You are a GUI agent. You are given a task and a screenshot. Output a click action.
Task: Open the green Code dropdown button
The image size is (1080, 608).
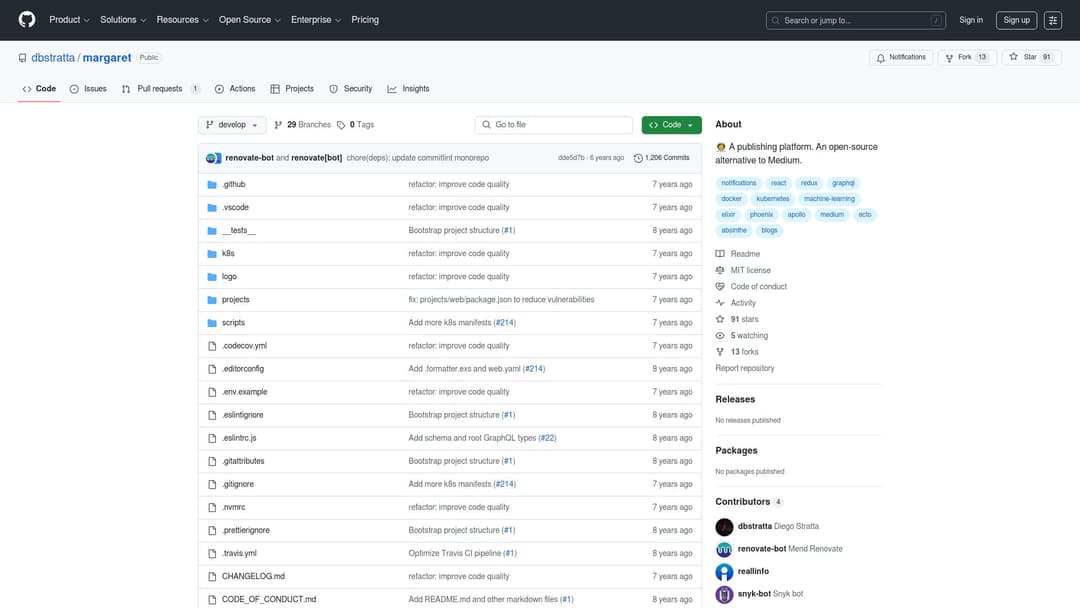click(672, 125)
